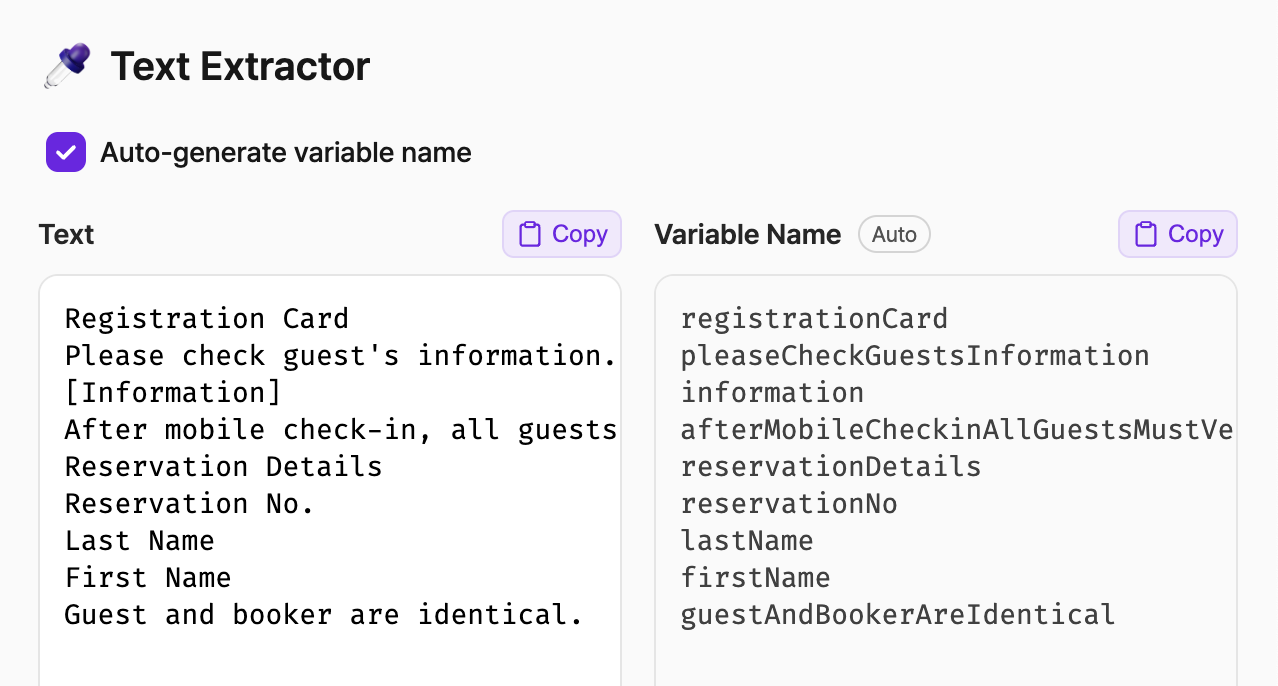The image size is (1278, 686).
Task: Click the "[Information]" line in Text box
Action: coord(173,393)
